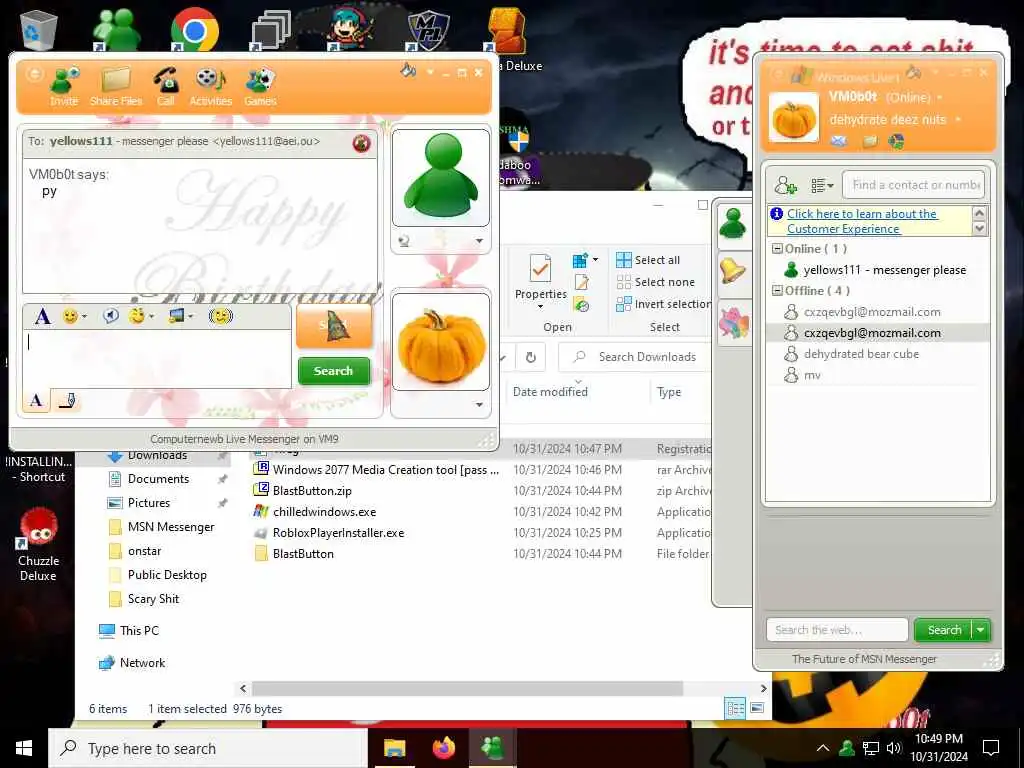Screen dimensions: 1024x768
Task: Send a nudge with the shaking smiley
Action: pos(221,317)
